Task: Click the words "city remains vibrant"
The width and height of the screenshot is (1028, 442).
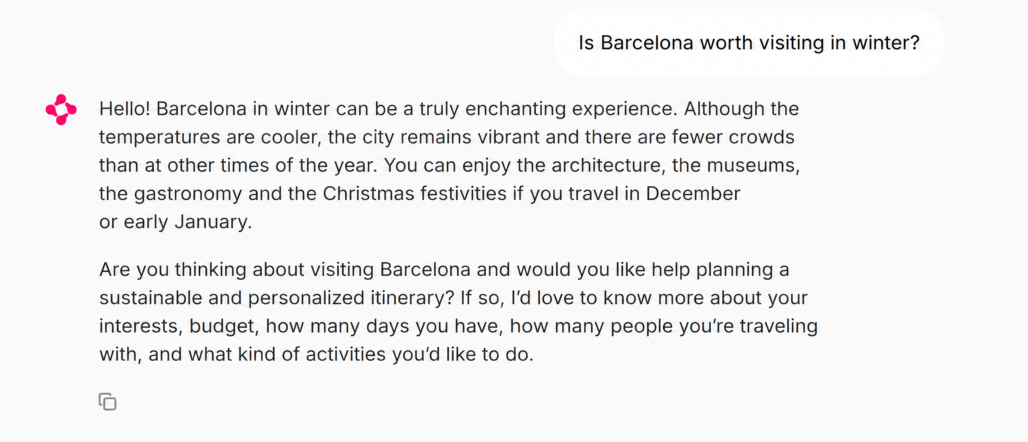Action: coord(446,138)
